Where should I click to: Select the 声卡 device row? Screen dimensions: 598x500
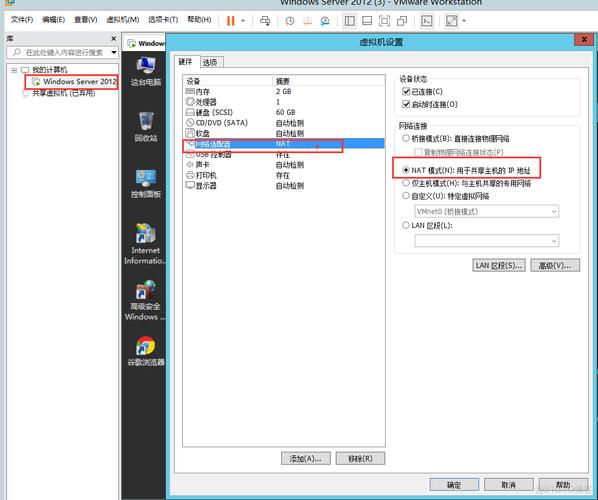click(x=283, y=165)
